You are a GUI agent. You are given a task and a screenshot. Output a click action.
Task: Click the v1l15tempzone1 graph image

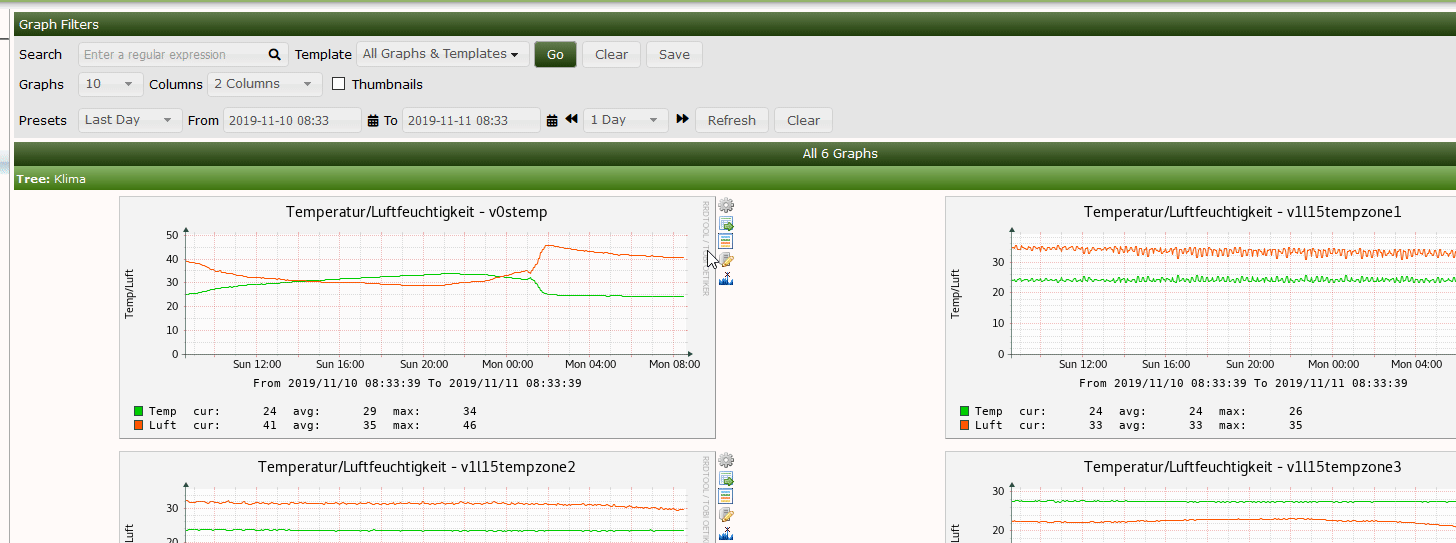(x=1200, y=317)
